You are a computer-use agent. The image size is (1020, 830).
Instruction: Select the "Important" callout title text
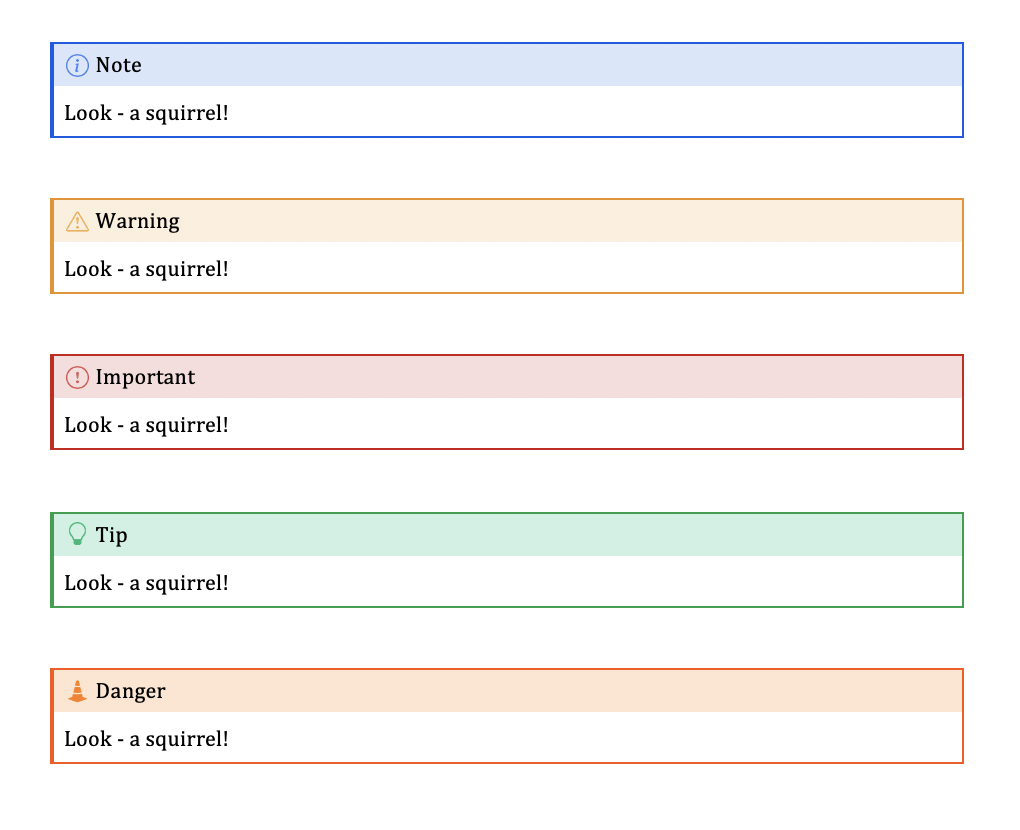click(x=146, y=378)
